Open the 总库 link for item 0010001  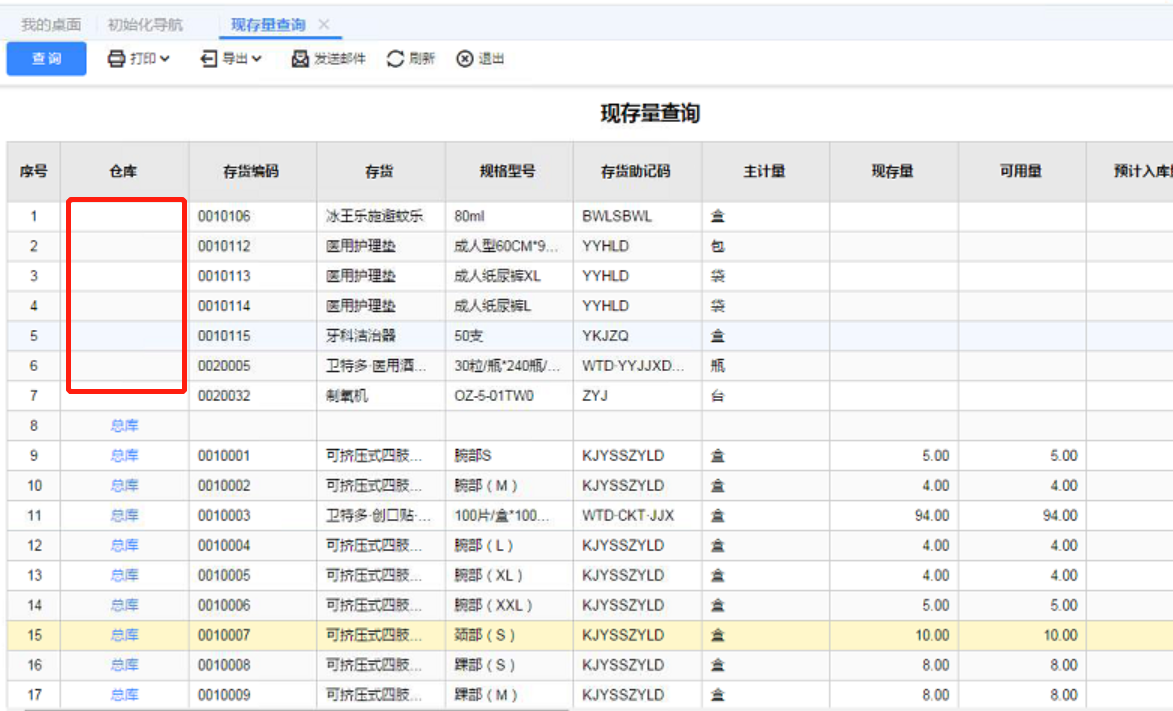coord(124,456)
